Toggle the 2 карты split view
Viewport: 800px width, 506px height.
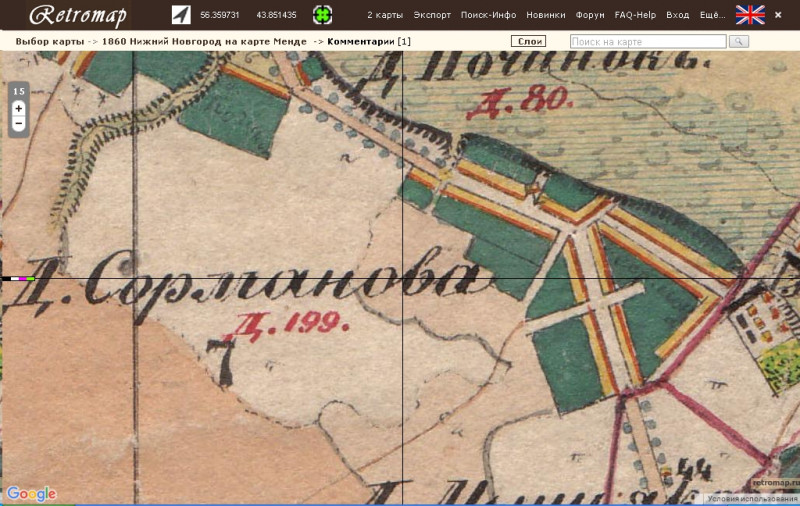[385, 15]
